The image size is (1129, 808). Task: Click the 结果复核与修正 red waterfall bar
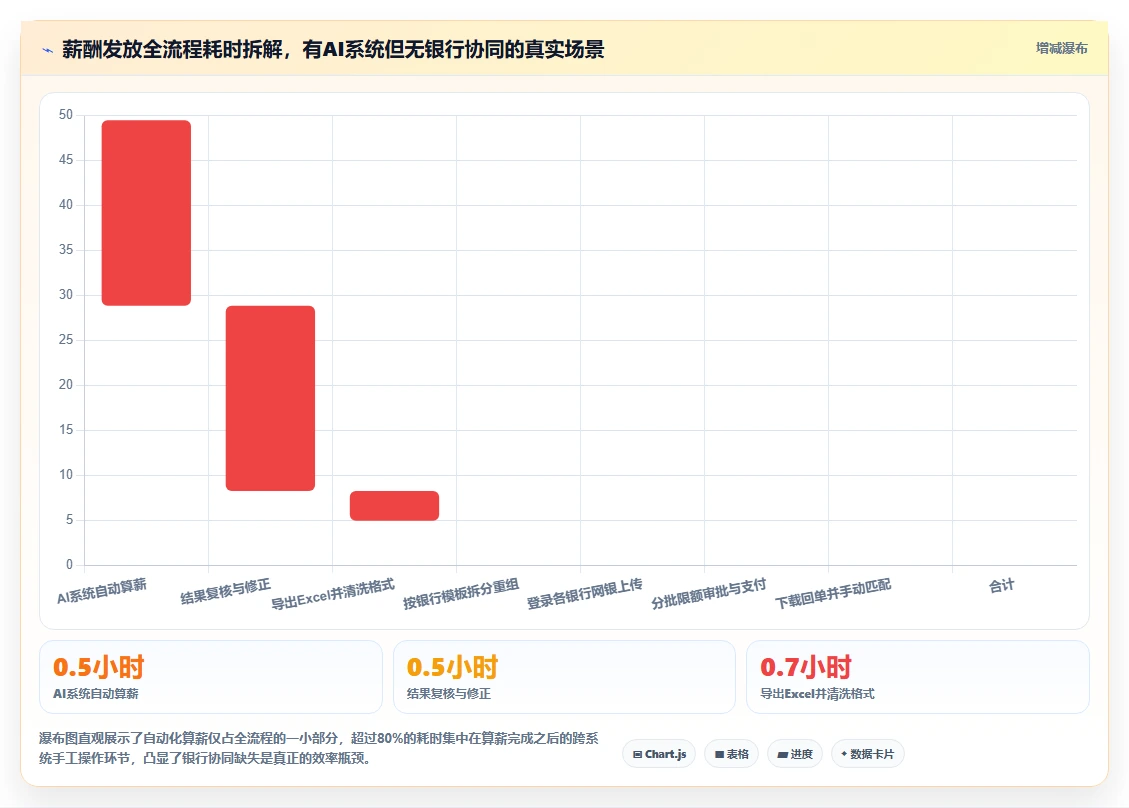pos(270,398)
